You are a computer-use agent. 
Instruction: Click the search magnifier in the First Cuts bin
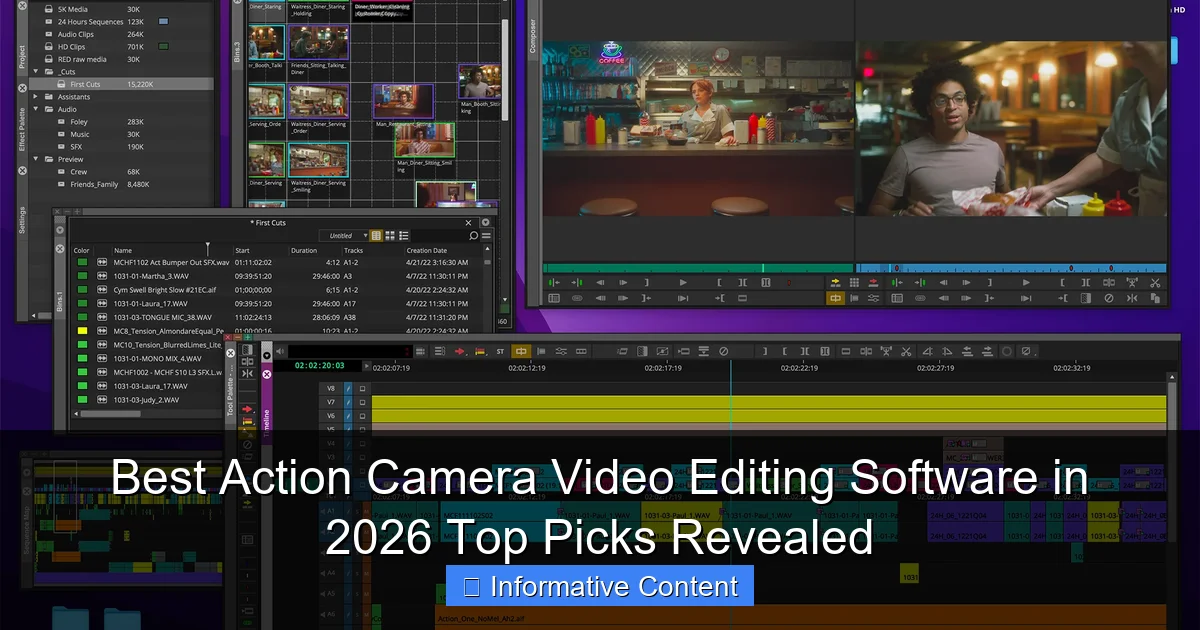pyautogui.click(x=474, y=235)
